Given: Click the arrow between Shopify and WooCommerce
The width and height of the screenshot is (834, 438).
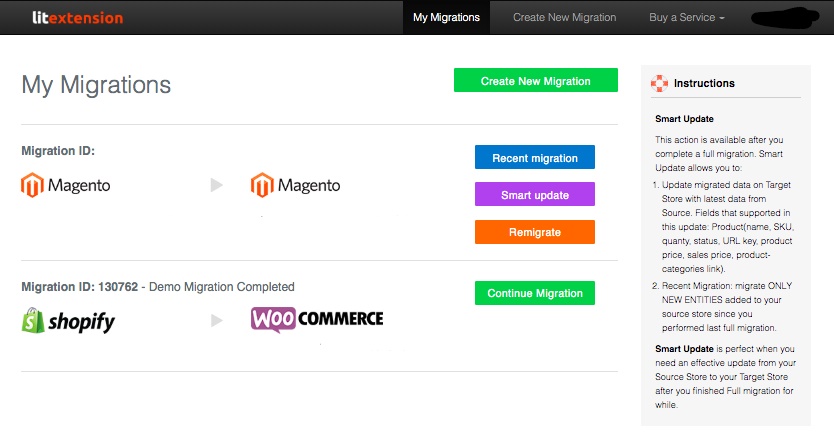Looking at the screenshot, I should pos(216,320).
